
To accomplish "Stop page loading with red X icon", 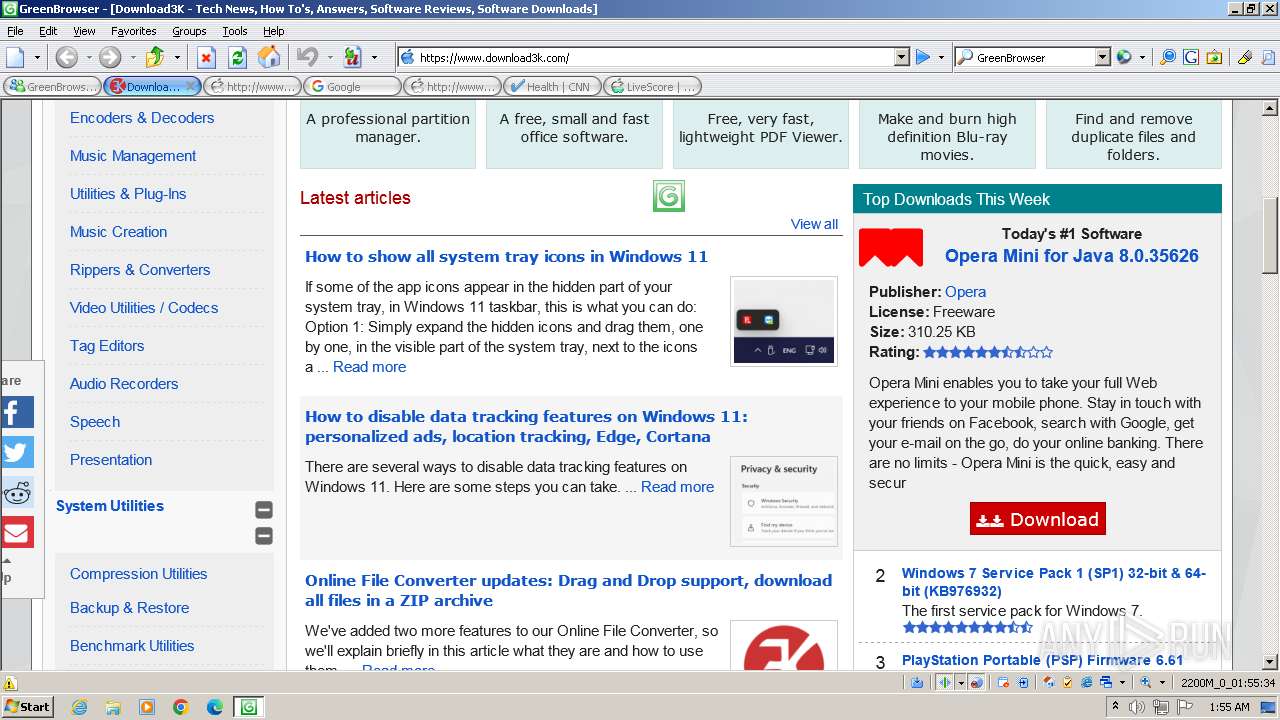I will (x=205, y=57).
